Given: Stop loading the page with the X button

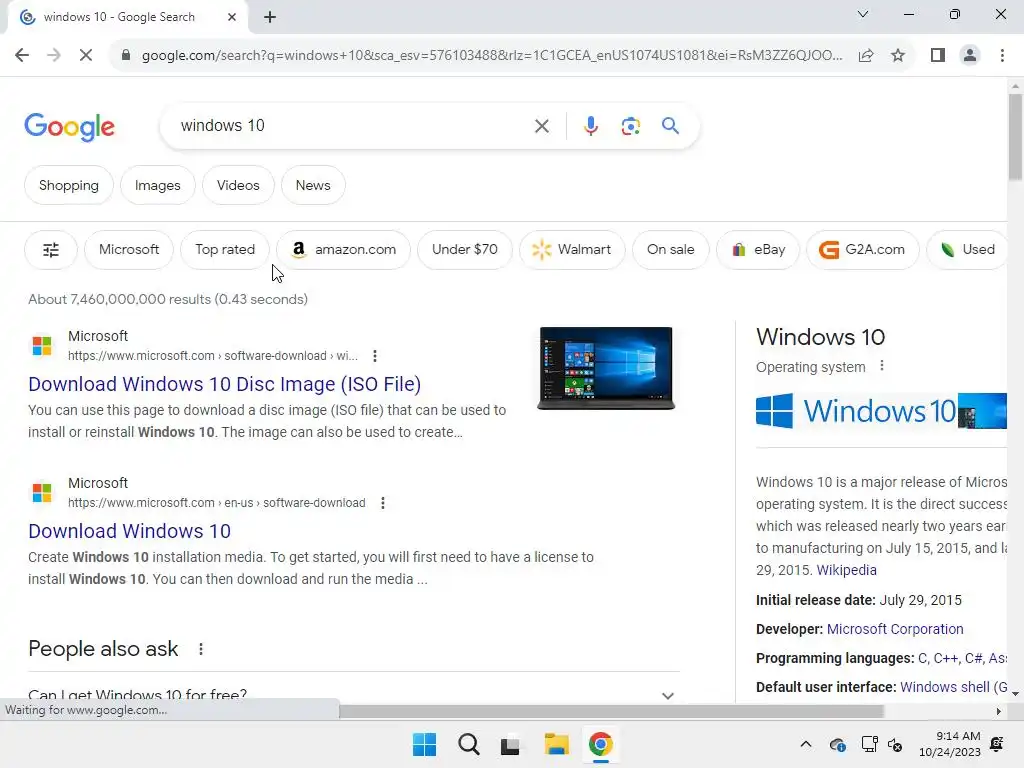Looking at the screenshot, I should click(86, 56).
